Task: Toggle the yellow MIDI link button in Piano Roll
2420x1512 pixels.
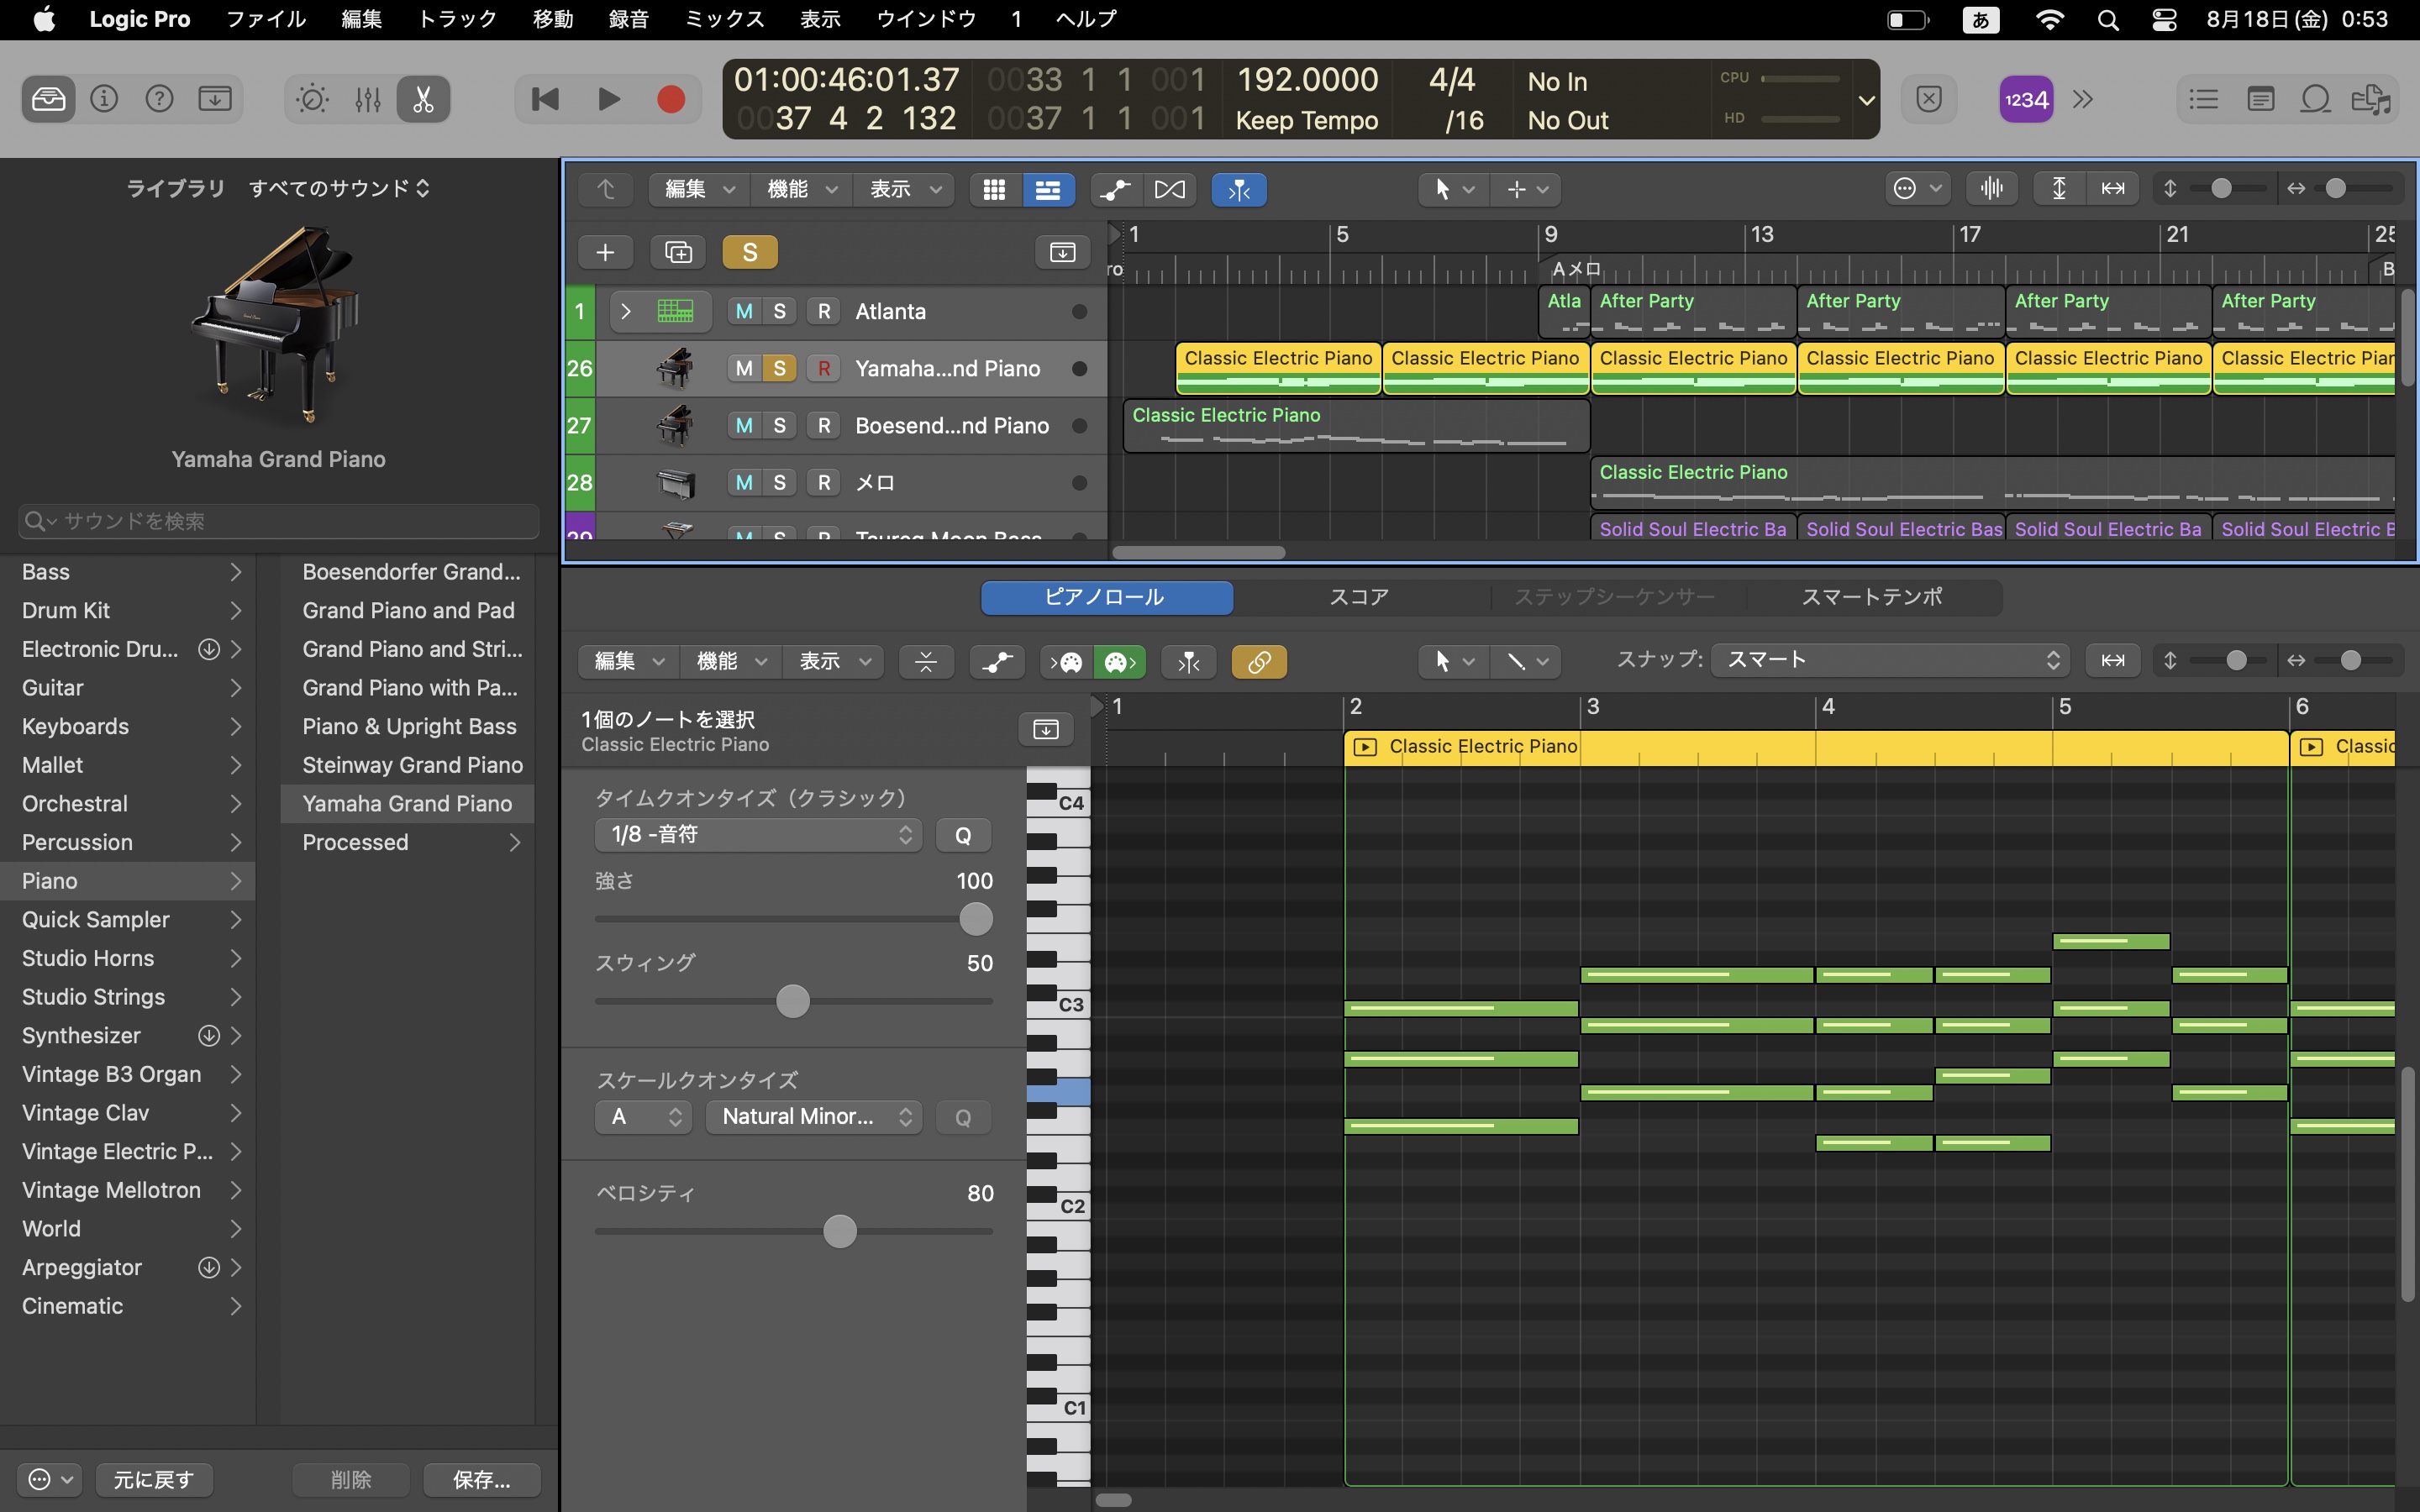Action: (1259, 661)
